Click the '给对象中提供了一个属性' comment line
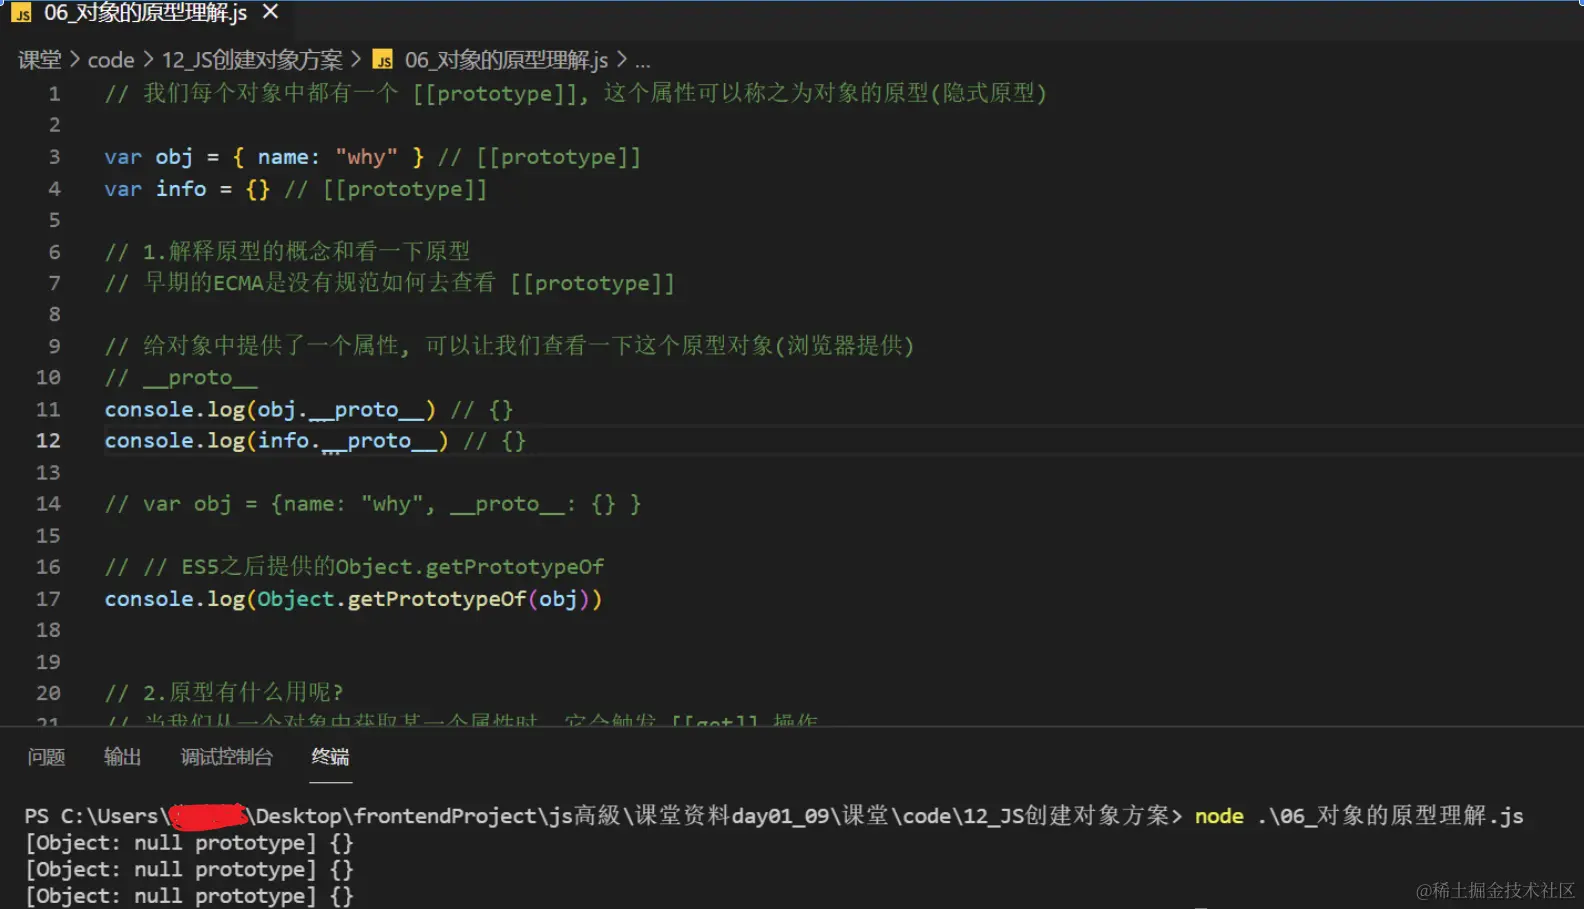 coord(509,346)
